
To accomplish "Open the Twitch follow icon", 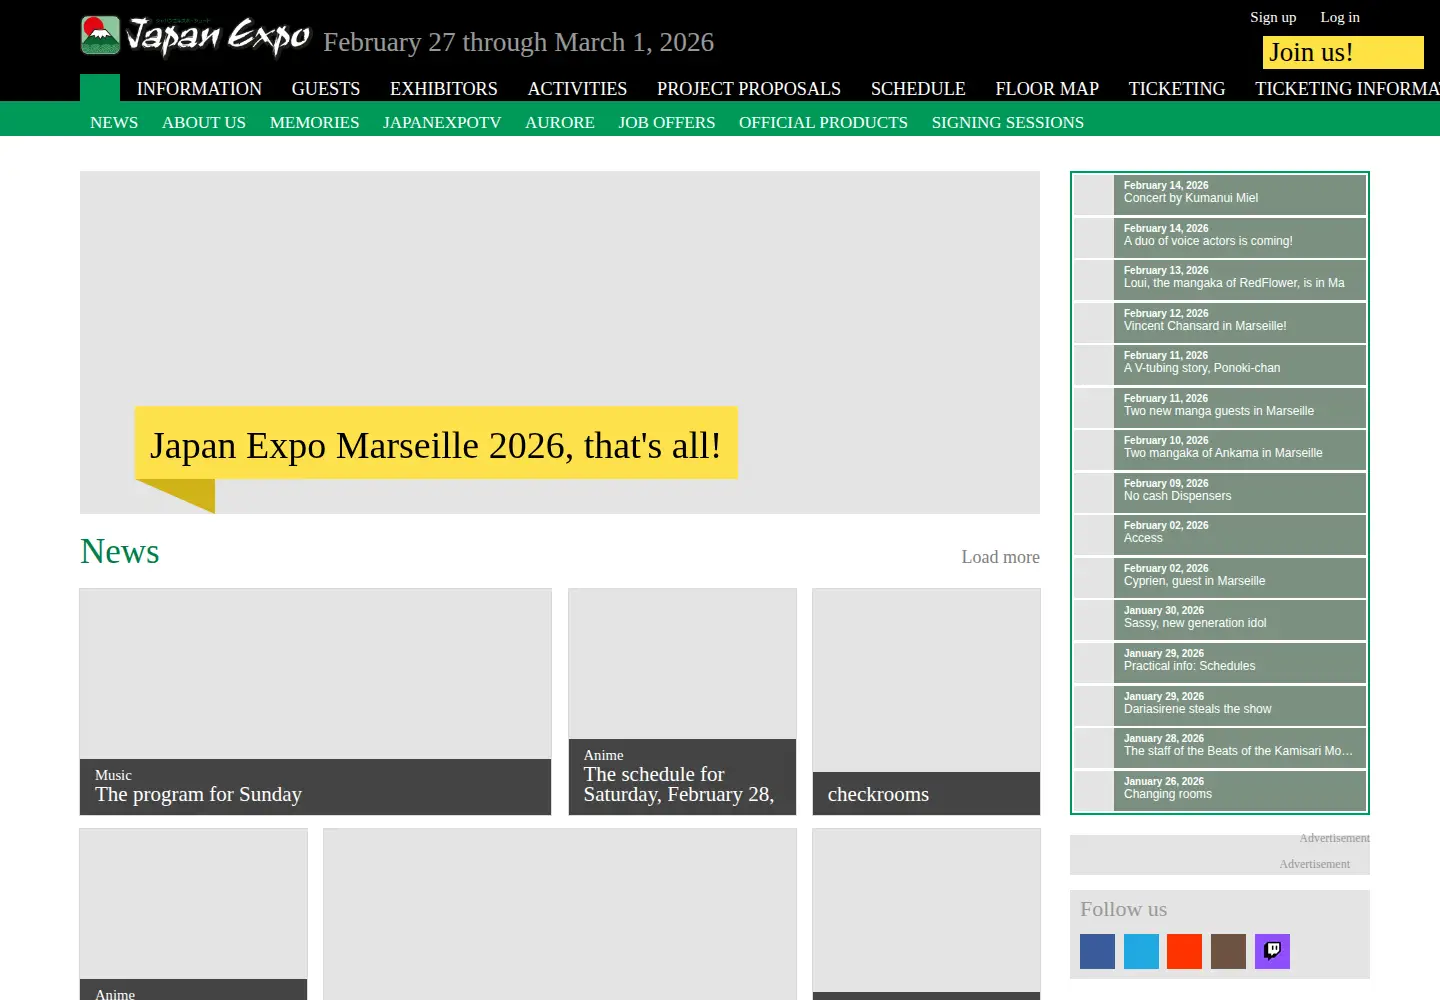I will click(x=1272, y=951).
